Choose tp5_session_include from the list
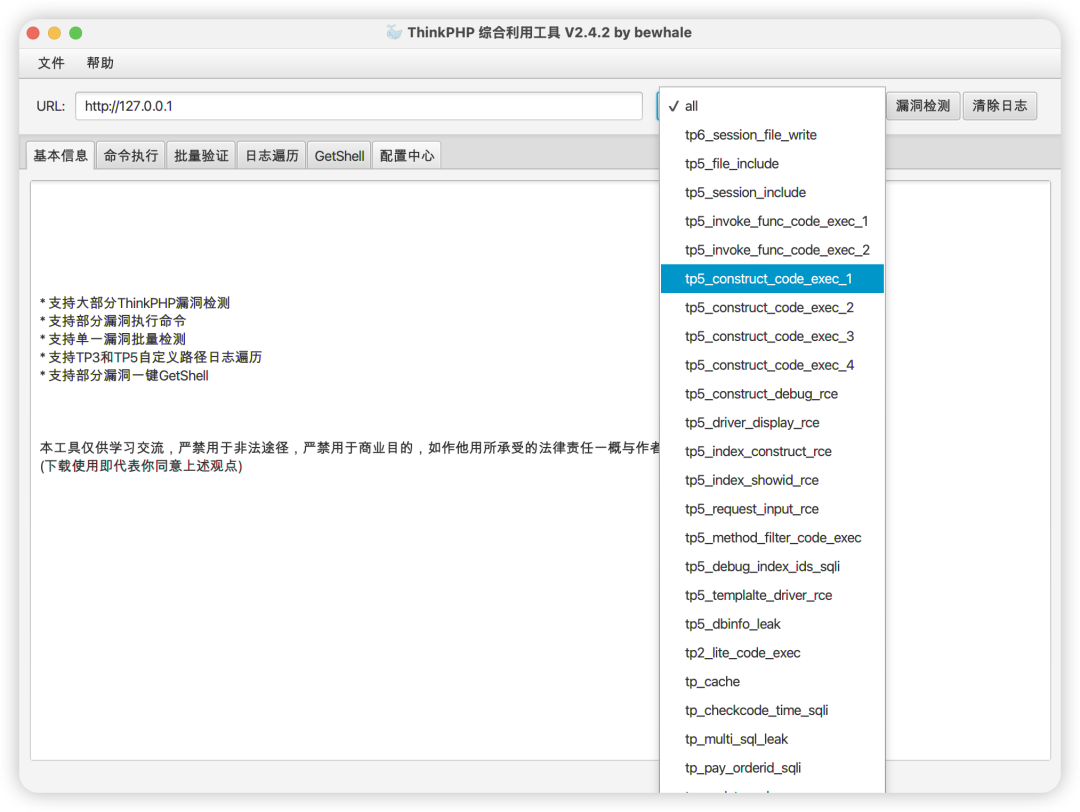This screenshot has height=812, width=1080. tap(772, 193)
